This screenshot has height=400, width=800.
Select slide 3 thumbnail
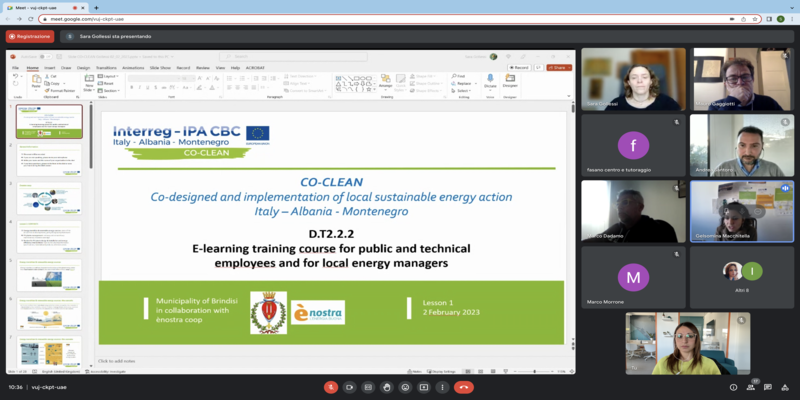(x=48, y=198)
